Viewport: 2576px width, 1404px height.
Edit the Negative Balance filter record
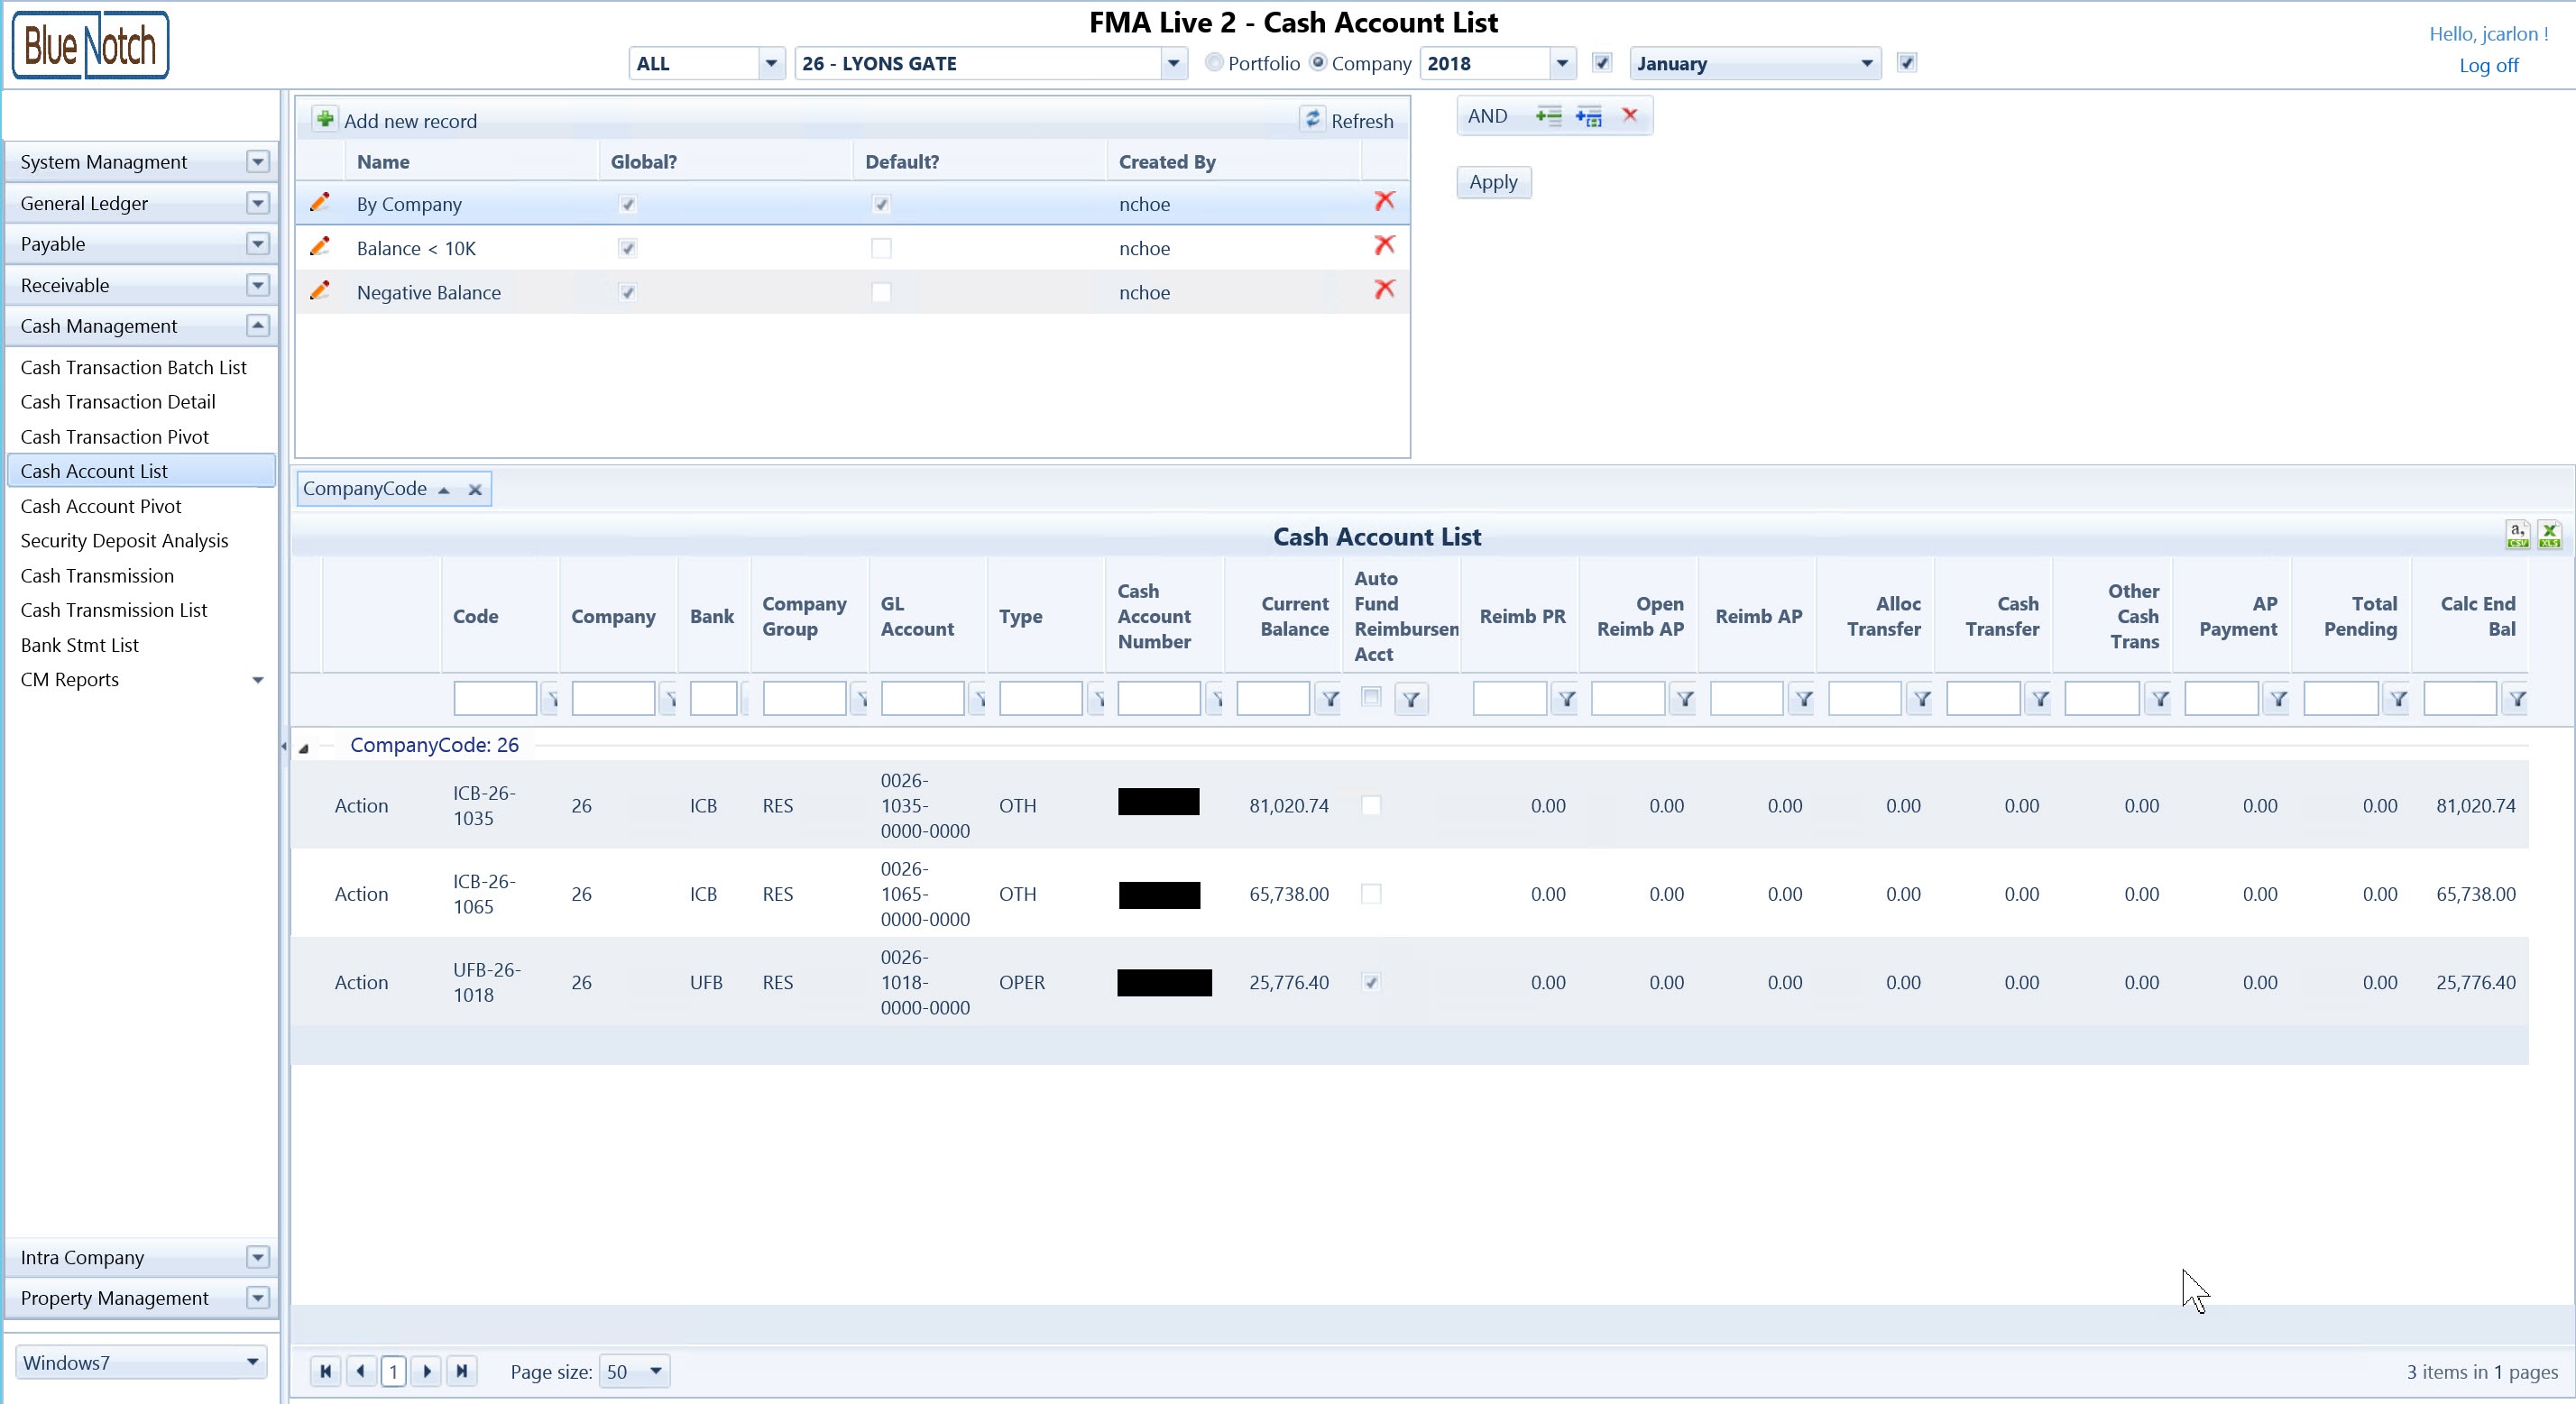tap(320, 291)
